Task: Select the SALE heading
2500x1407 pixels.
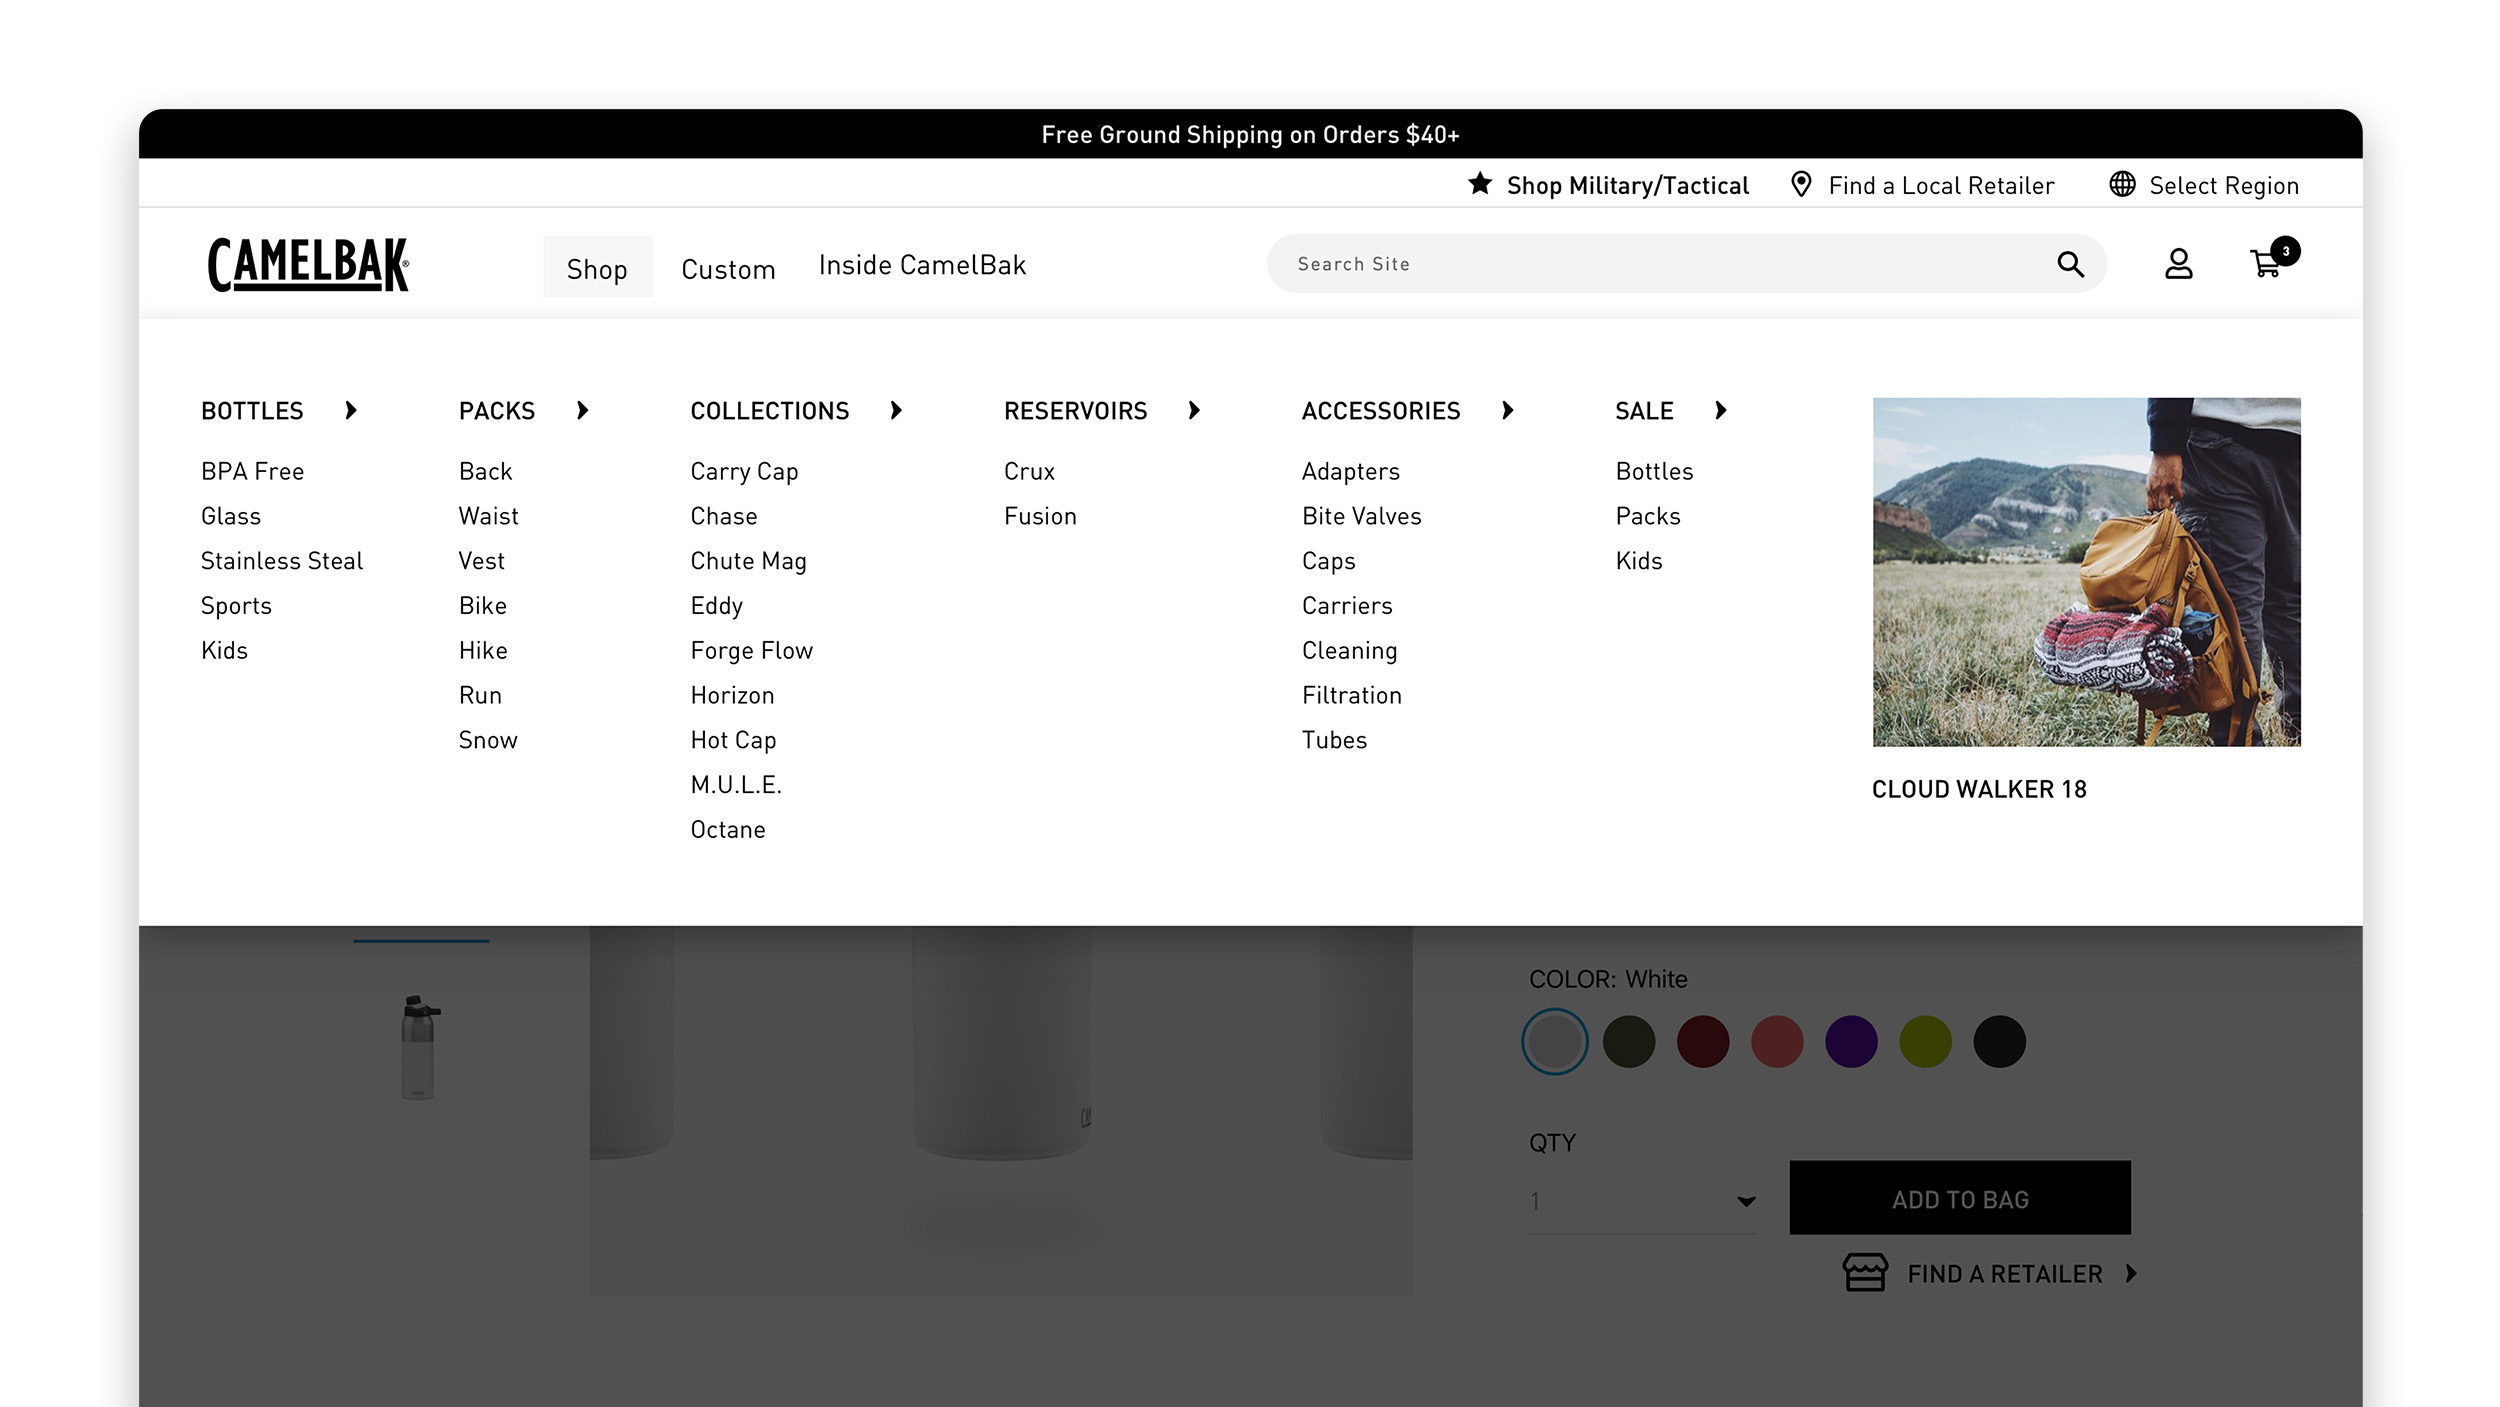Action: pyautogui.click(x=1644, y=410)
